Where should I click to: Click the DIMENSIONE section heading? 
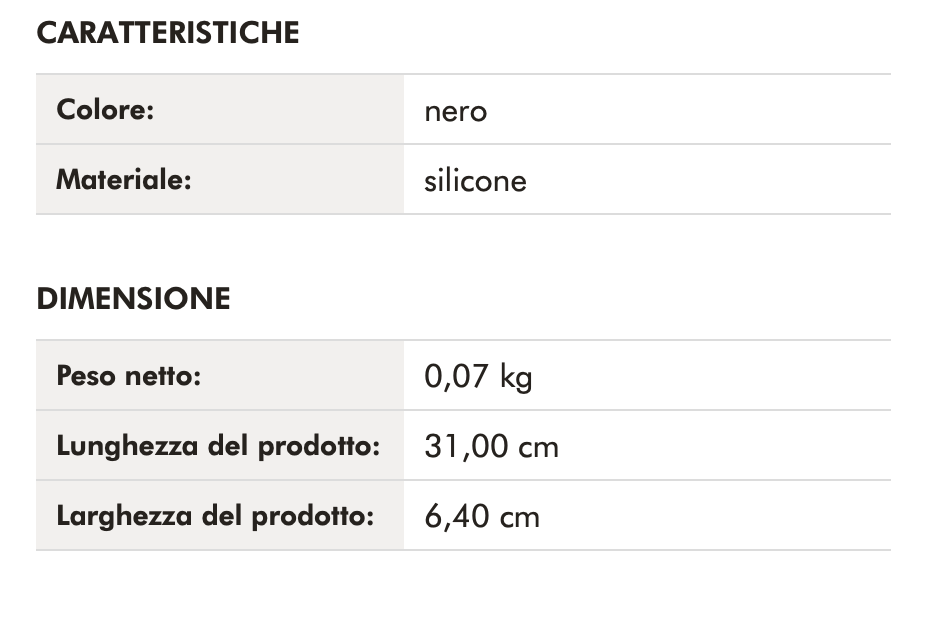[133, 299]
